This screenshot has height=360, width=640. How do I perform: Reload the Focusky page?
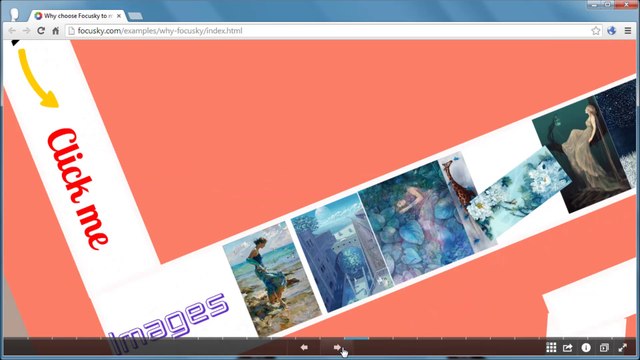pyautogui.click(x=41, y=31)
